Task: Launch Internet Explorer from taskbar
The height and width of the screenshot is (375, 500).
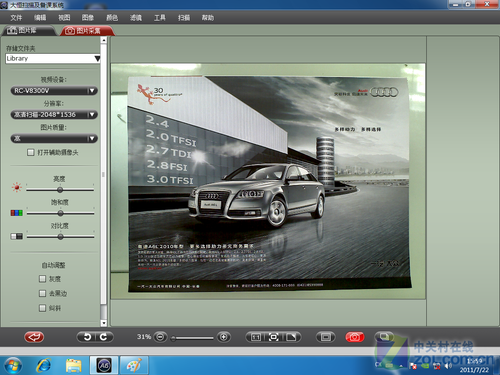Action: [44, 366]
